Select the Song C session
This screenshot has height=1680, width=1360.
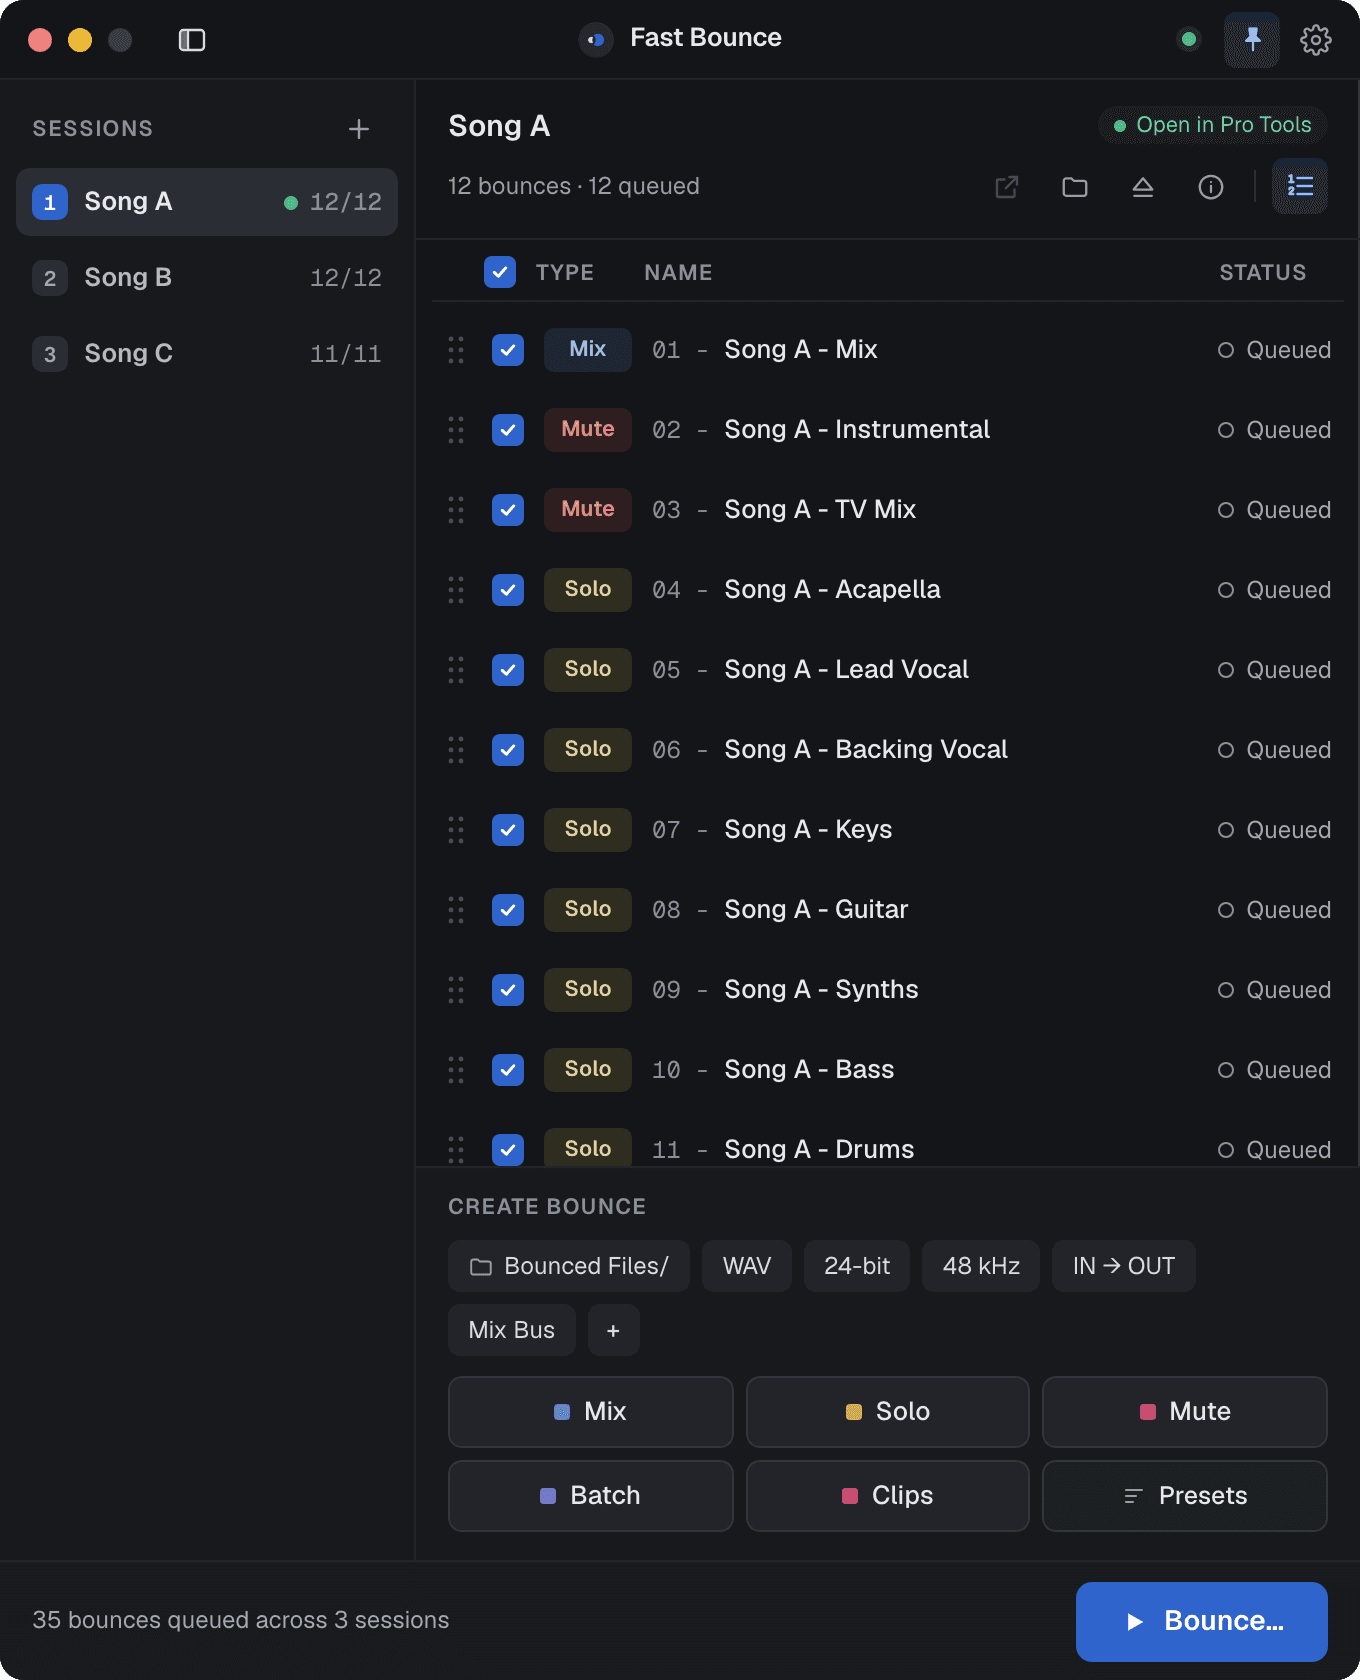(x=207, y=354)
